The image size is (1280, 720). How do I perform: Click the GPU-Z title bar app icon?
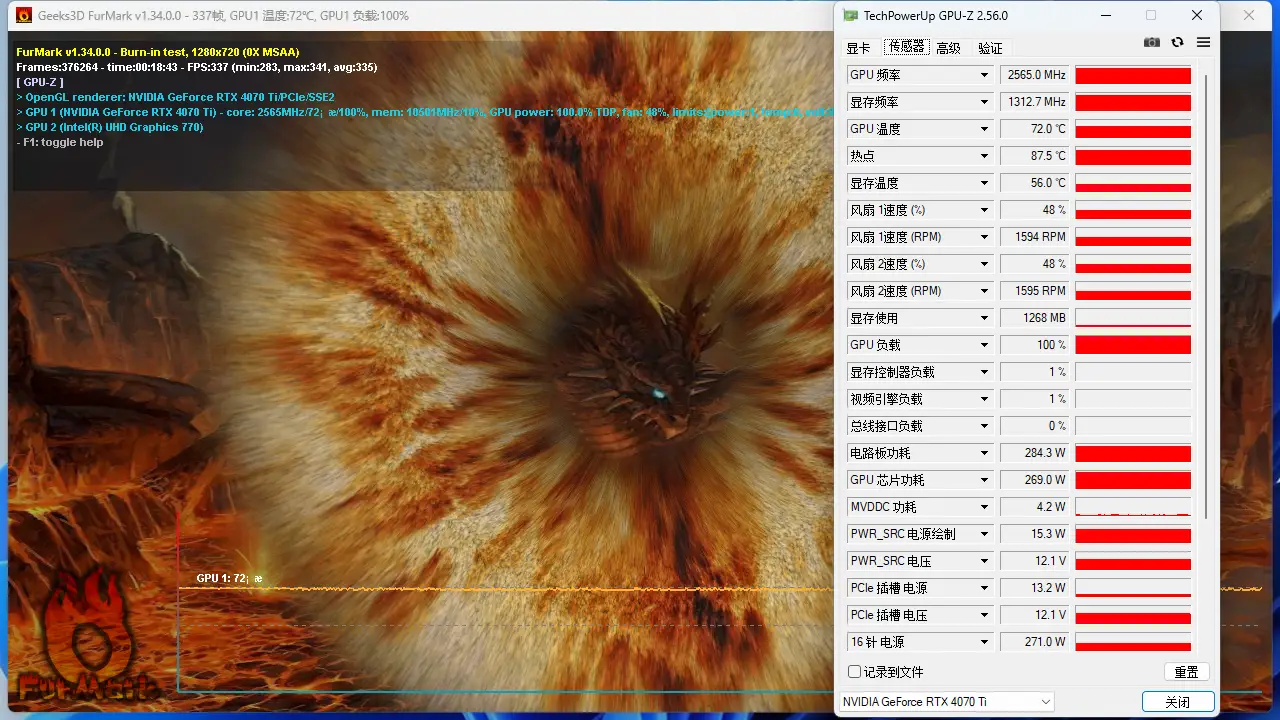pos(850,15)
